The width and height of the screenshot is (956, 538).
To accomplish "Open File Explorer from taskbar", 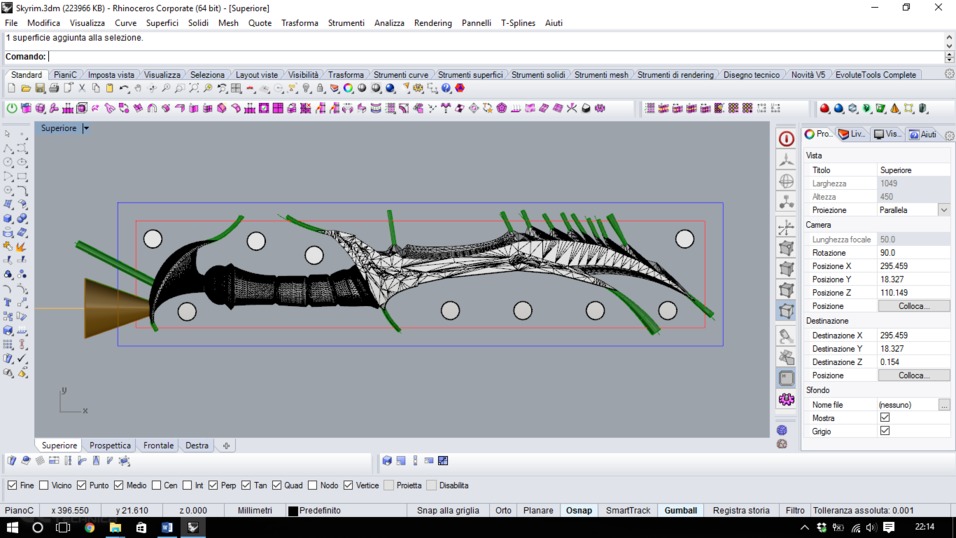I will [x=115, y=528].
